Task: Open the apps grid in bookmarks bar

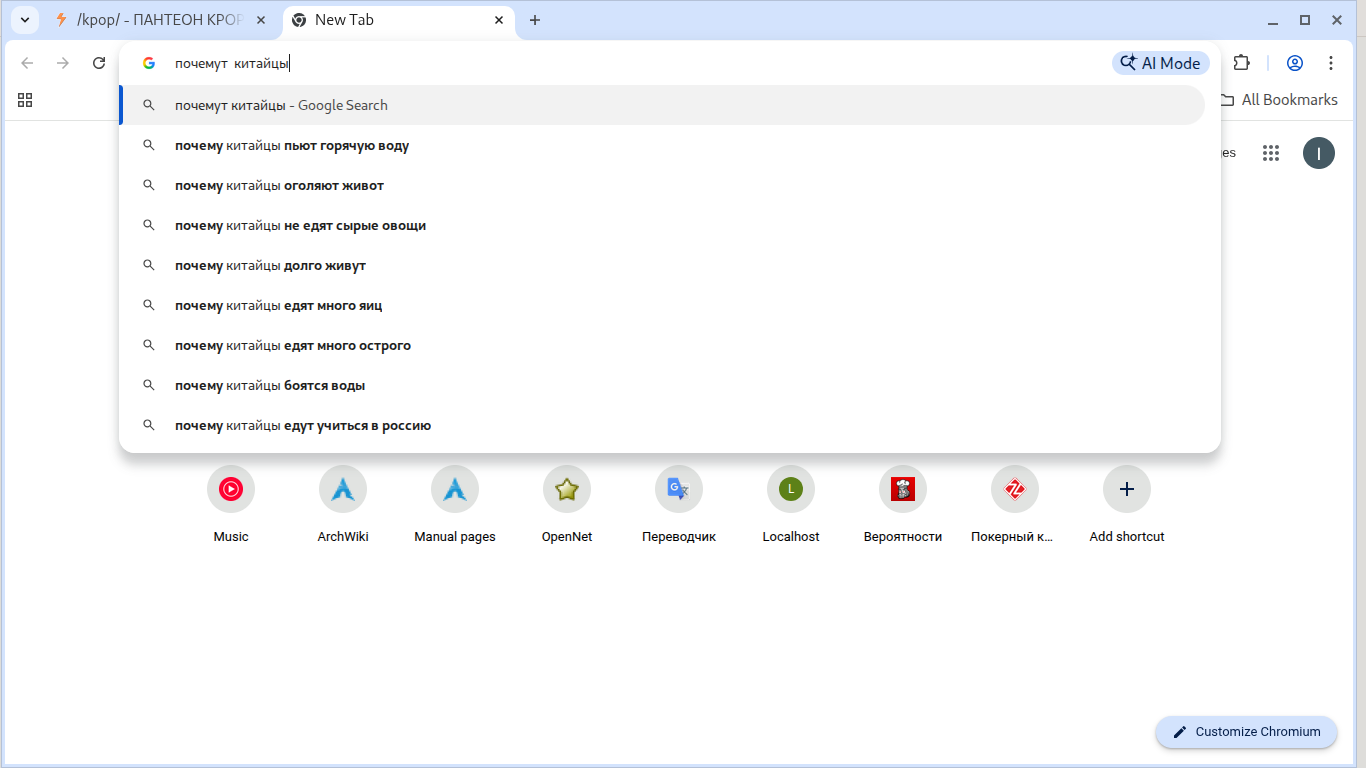Action: click(x=25, y=100)
